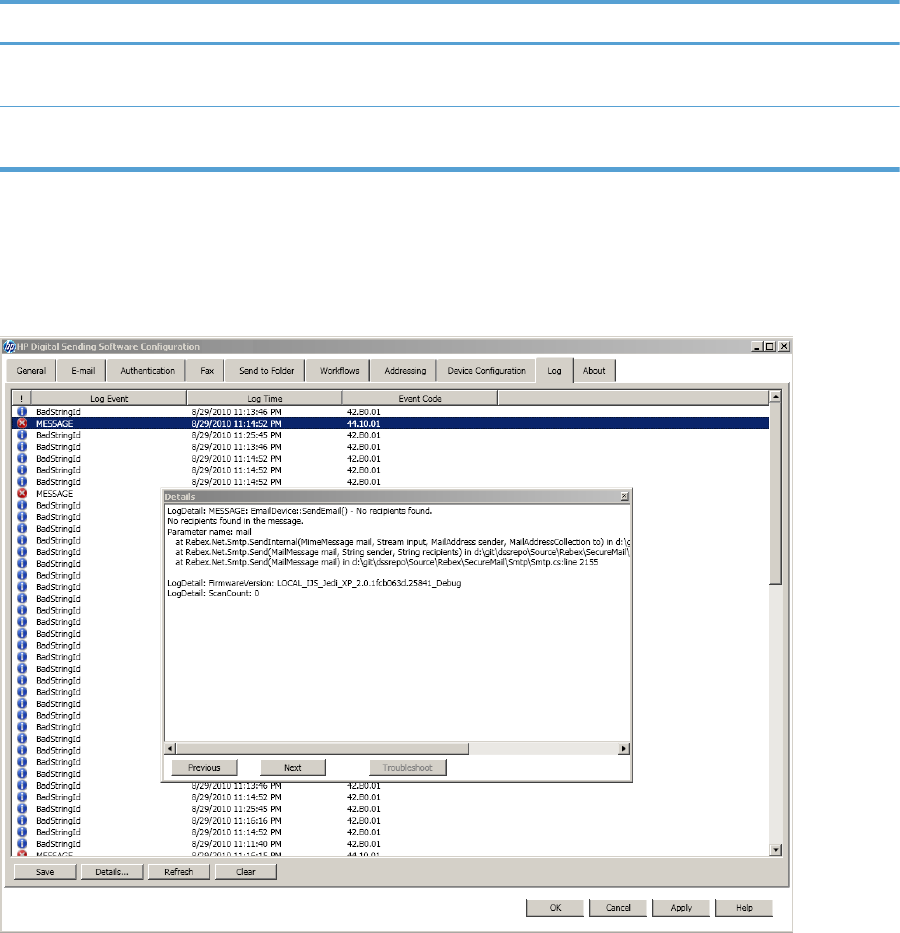Click log list scroll down arrow
The image size is (900, 933).
(x=775, y=850)
